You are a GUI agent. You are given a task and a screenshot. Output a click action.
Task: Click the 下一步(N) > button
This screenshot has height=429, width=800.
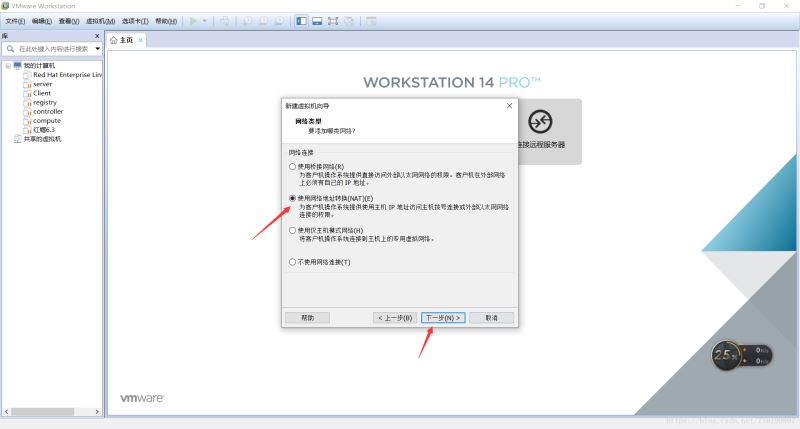click(x=443, y=317)
